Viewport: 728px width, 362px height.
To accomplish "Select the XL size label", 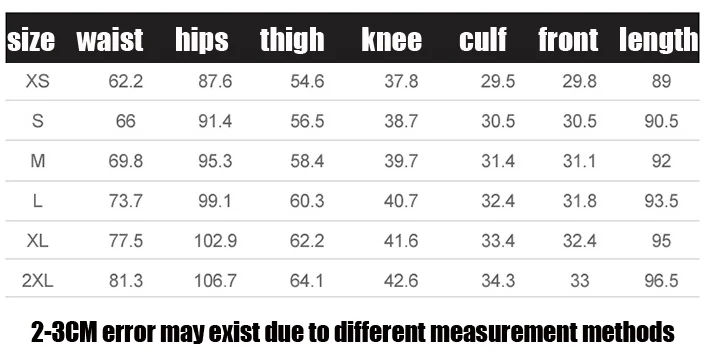I will (38, 241).
